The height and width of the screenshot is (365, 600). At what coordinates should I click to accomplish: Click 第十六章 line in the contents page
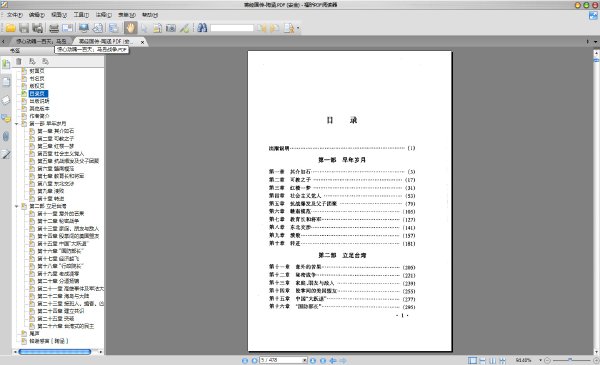click(342, 307)
